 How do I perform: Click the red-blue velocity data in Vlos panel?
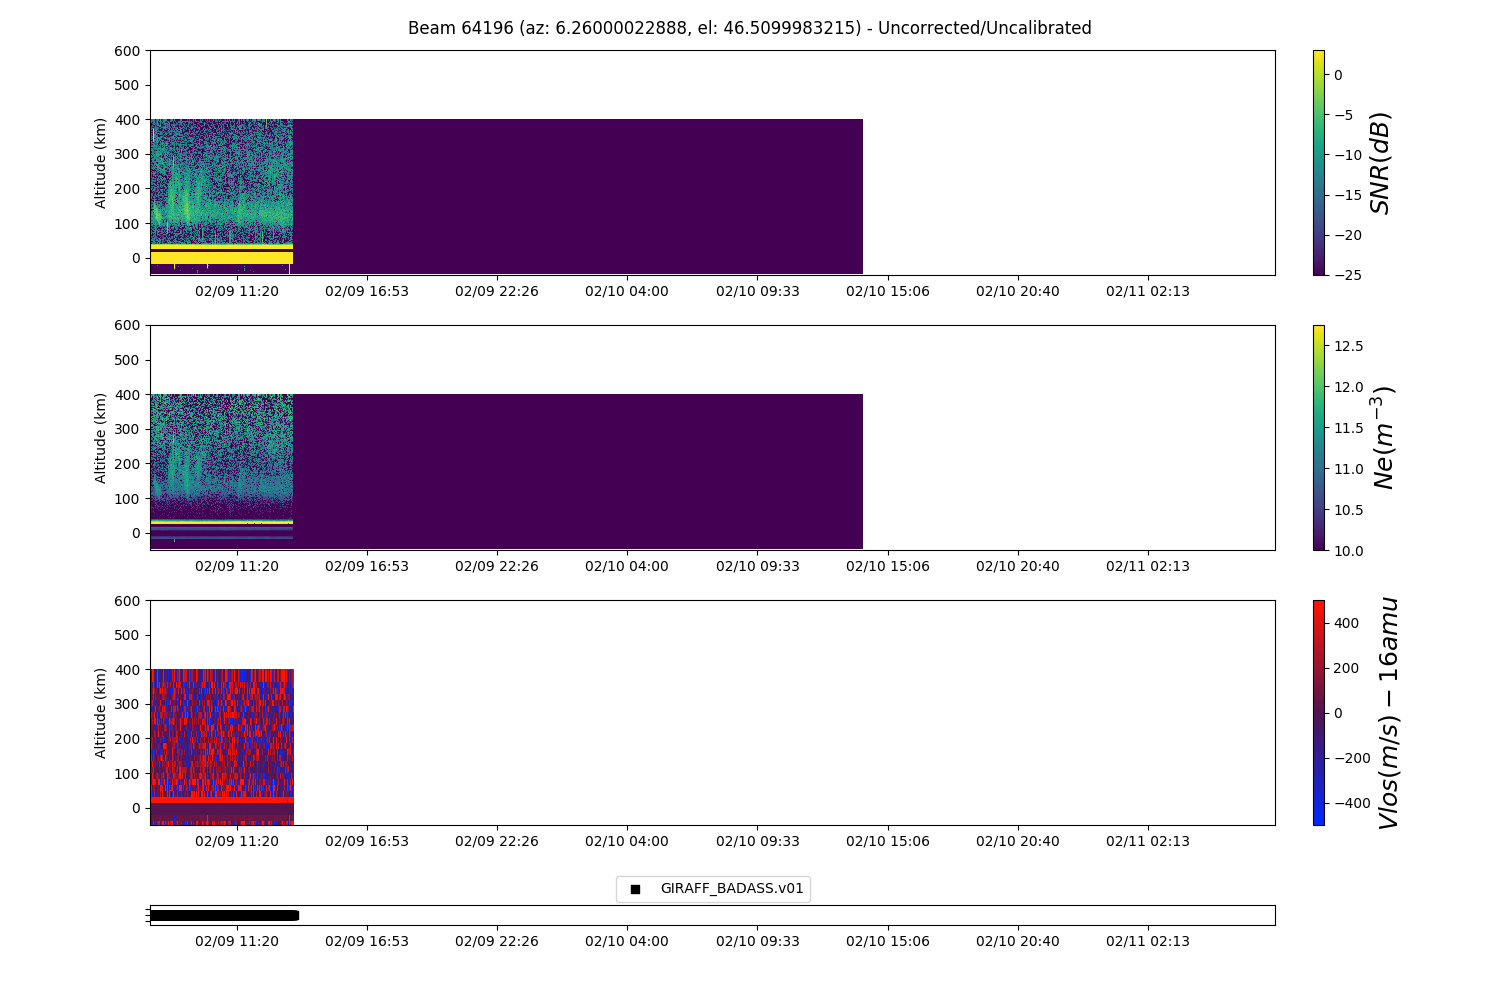221,746
